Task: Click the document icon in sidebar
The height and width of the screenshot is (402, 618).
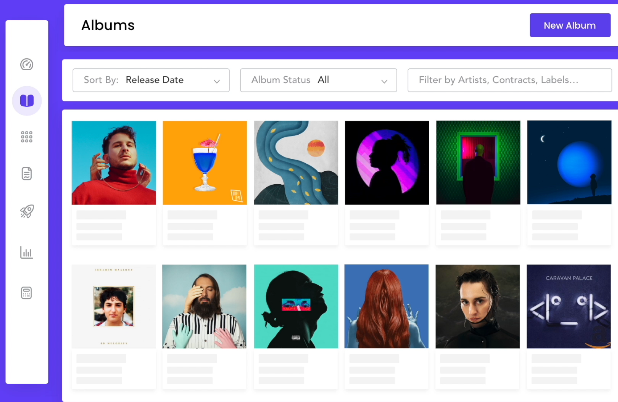Action: [x=27, y=174]
